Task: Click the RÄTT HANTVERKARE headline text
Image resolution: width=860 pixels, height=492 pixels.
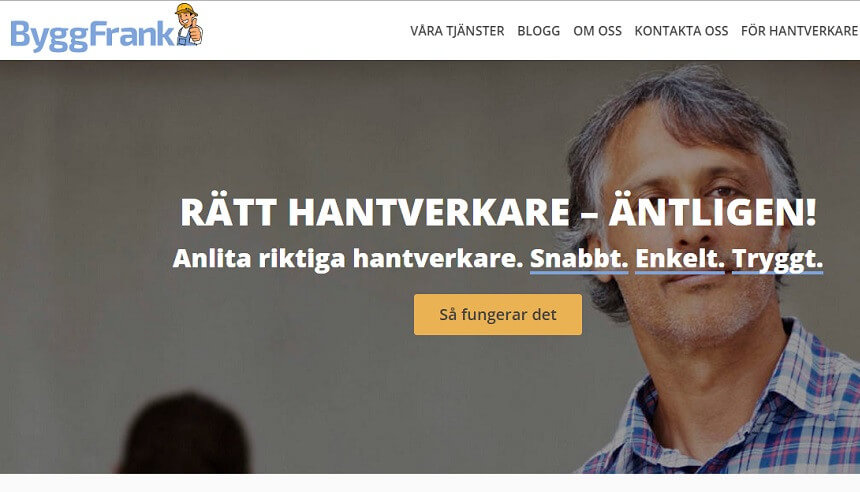Action: (375, 212)
